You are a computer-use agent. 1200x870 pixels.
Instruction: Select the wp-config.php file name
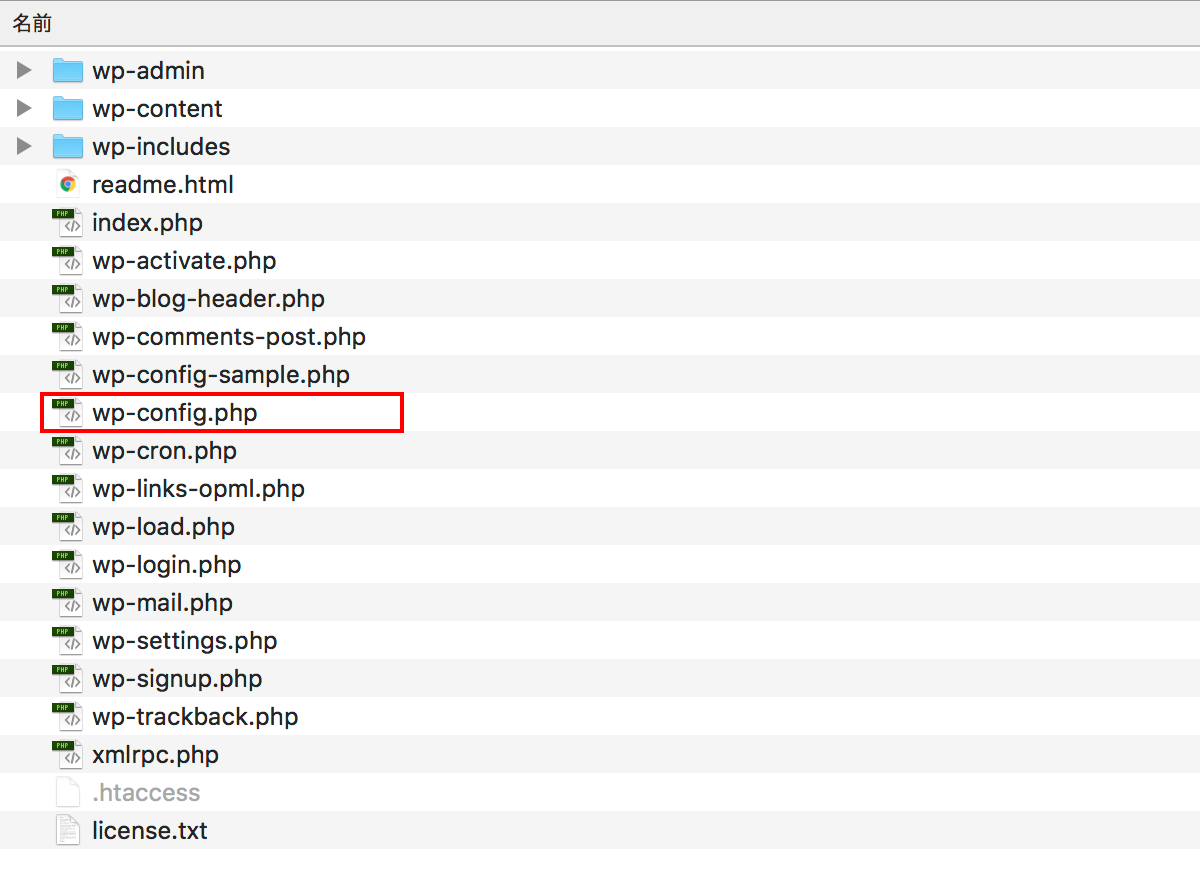[175, 413]
